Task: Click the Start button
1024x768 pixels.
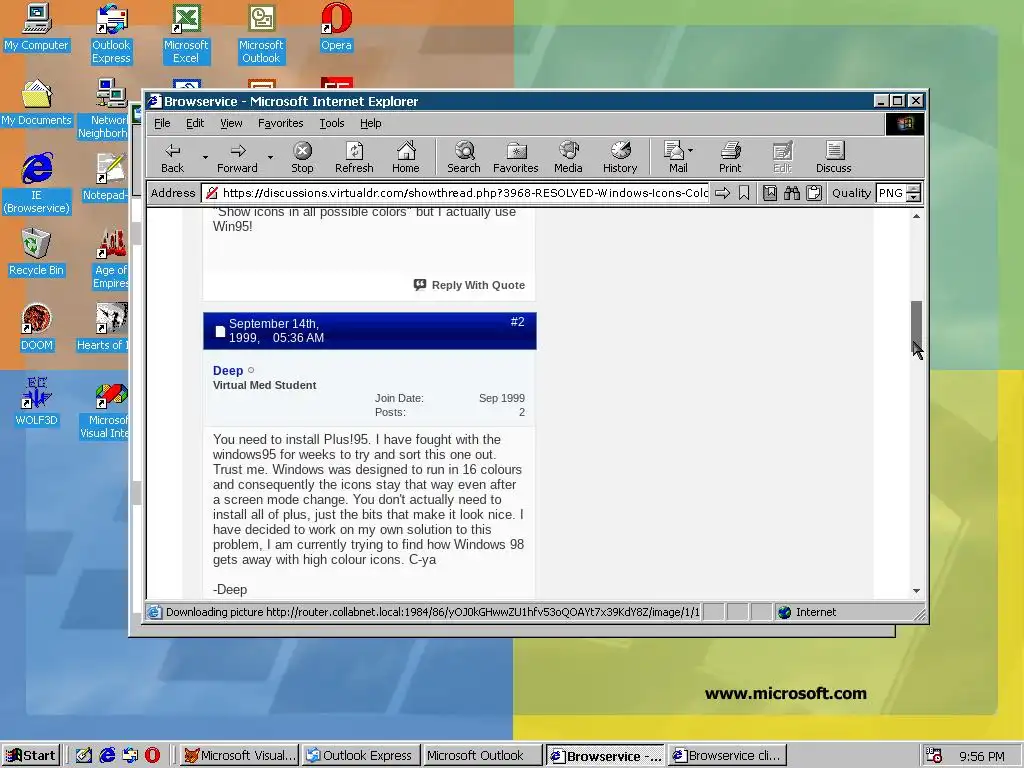Action: tap(31, 756)
